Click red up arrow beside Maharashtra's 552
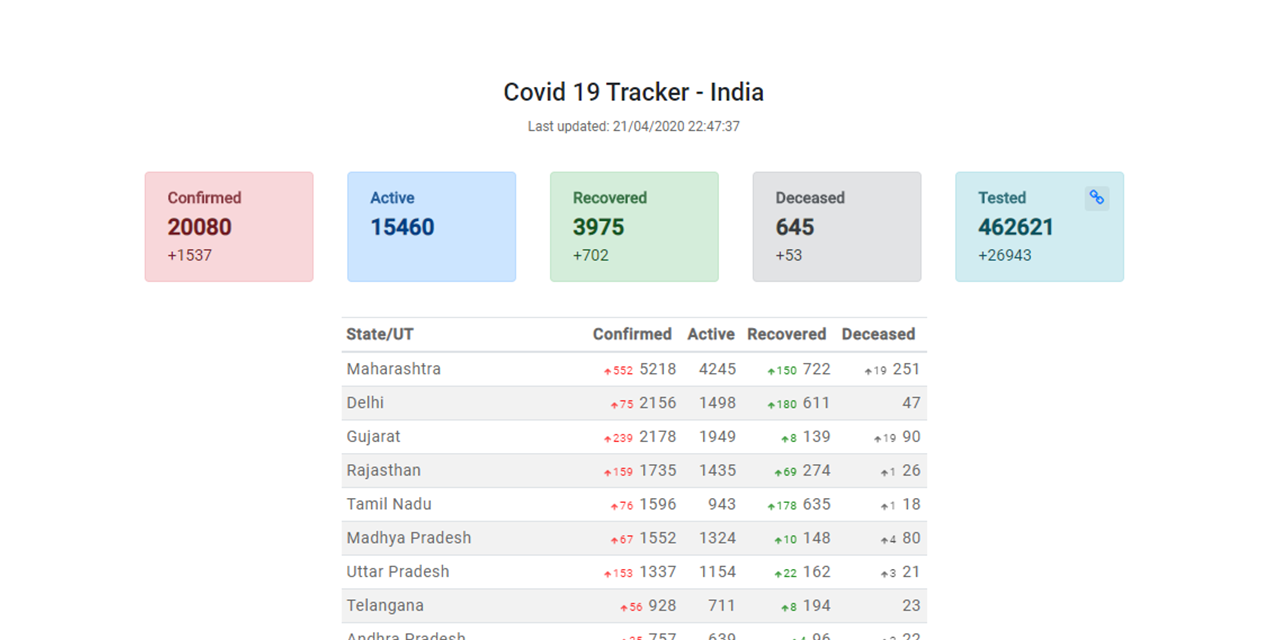 (607, 371)
